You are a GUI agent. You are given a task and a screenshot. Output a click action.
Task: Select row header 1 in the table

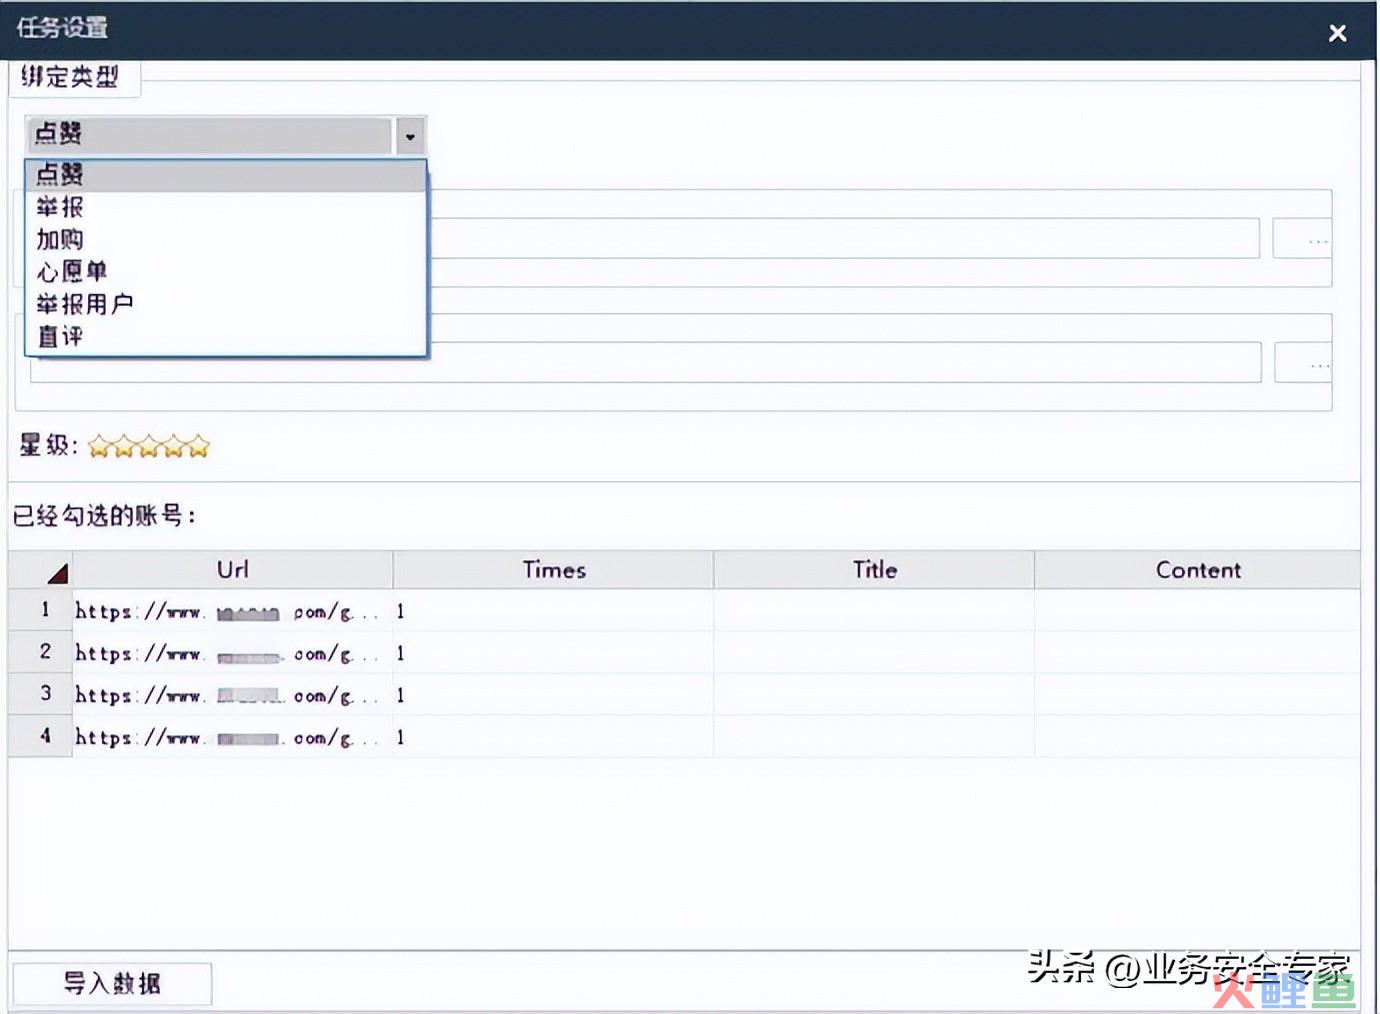(41, 610)
